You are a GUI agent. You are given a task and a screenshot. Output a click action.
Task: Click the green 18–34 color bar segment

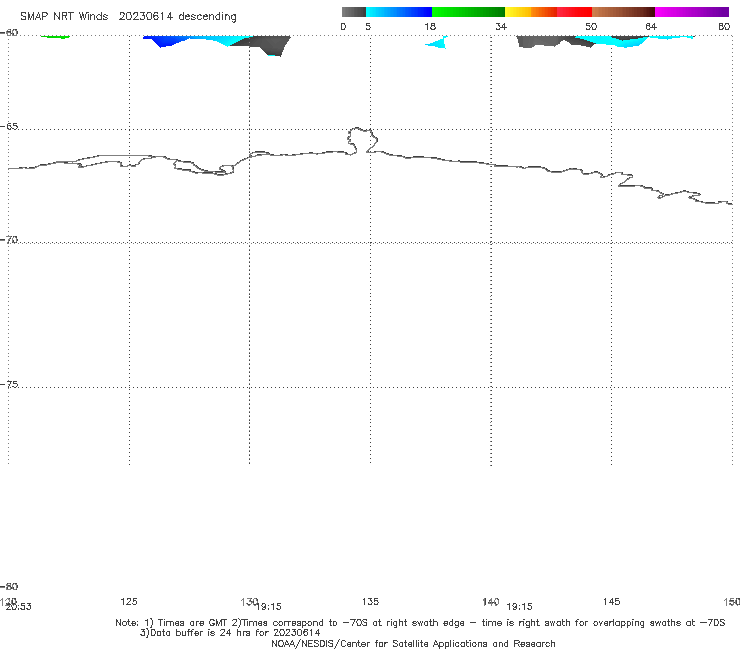468,12
